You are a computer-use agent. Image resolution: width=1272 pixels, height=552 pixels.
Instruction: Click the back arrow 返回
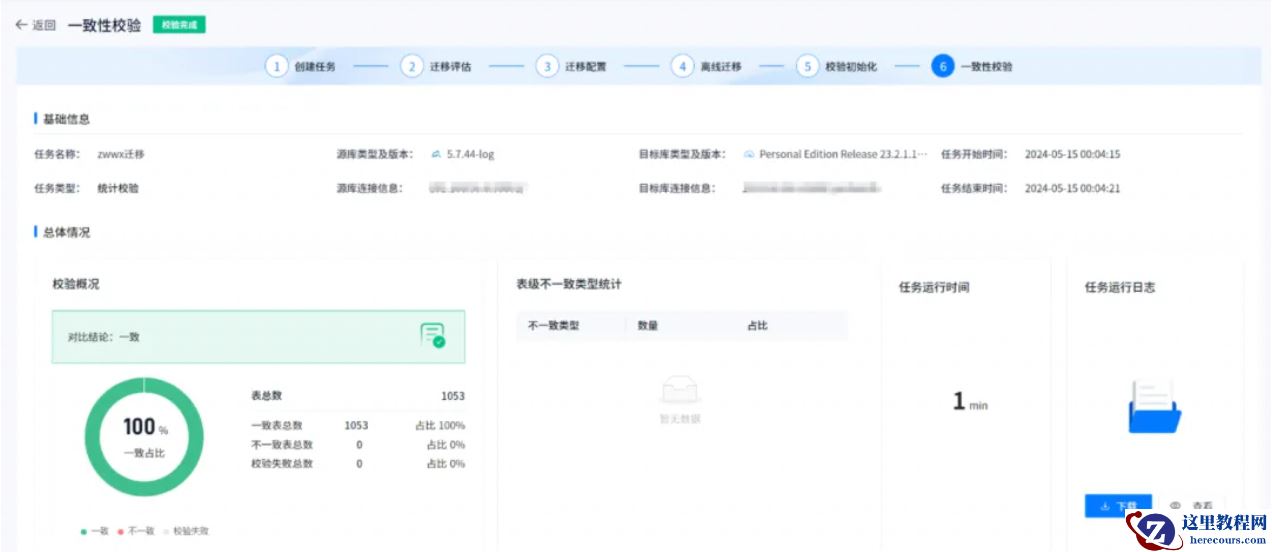click(x=35, y=25)
